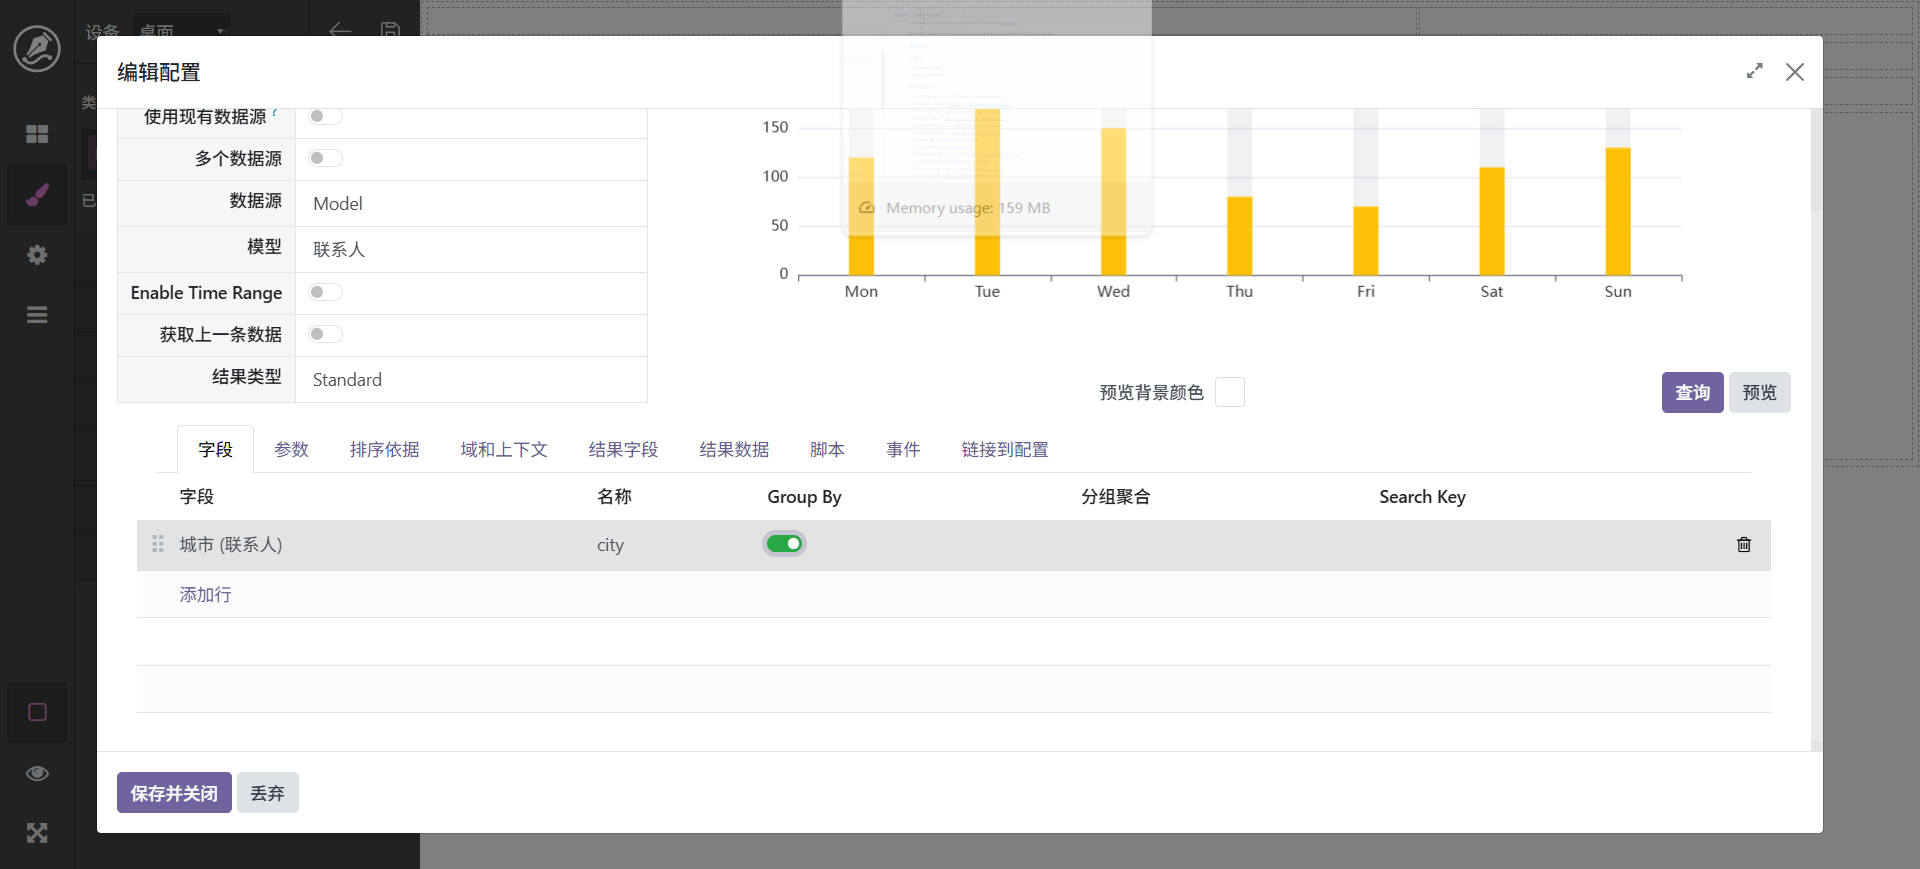1920x869 pixels.
Task: Open the settings gear in left sidebar
Action: (x=37, y=255)
